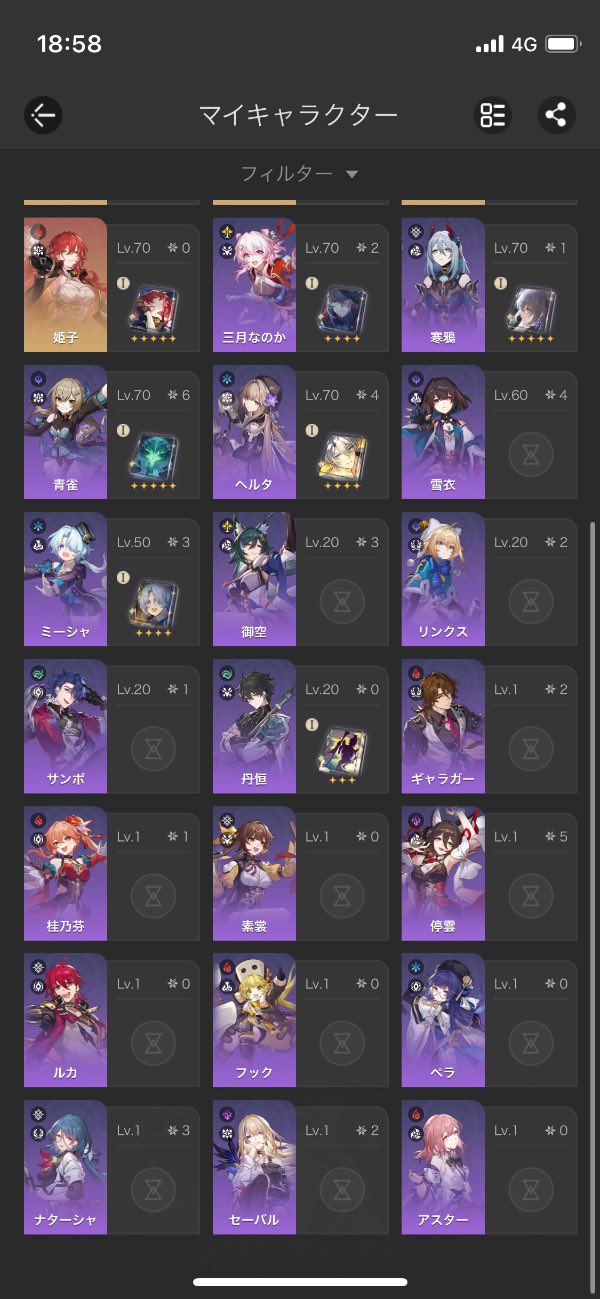Open 寒鴉 character portrait

tap(443, 285)
